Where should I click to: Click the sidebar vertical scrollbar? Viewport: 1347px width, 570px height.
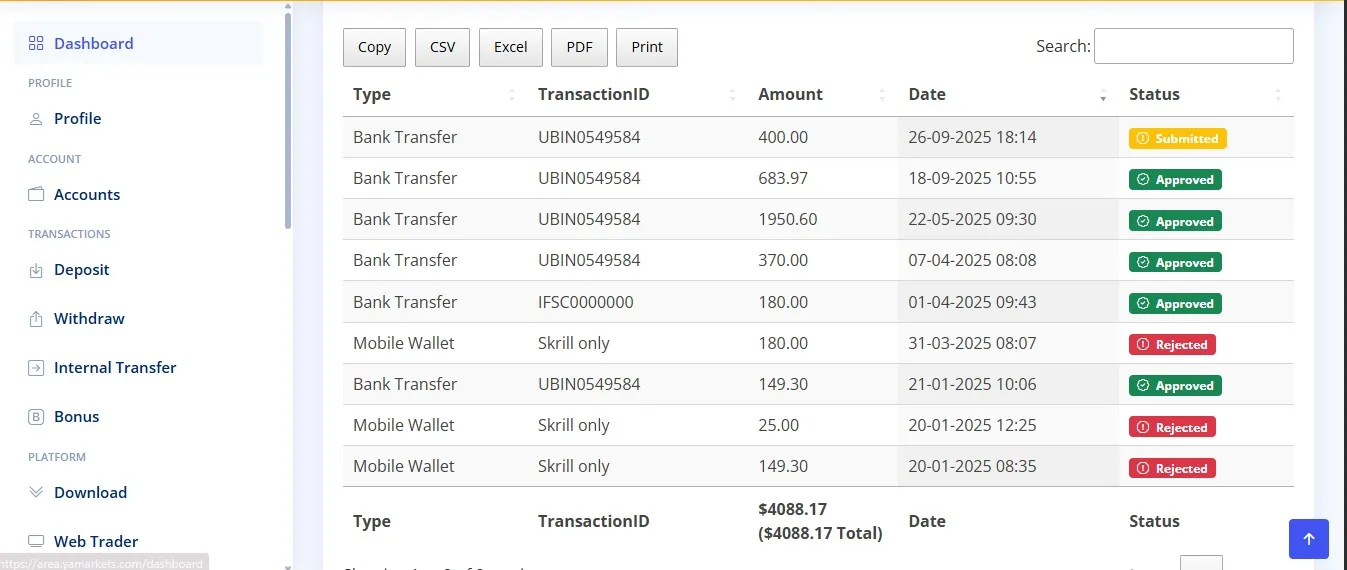tap(289, 120)
